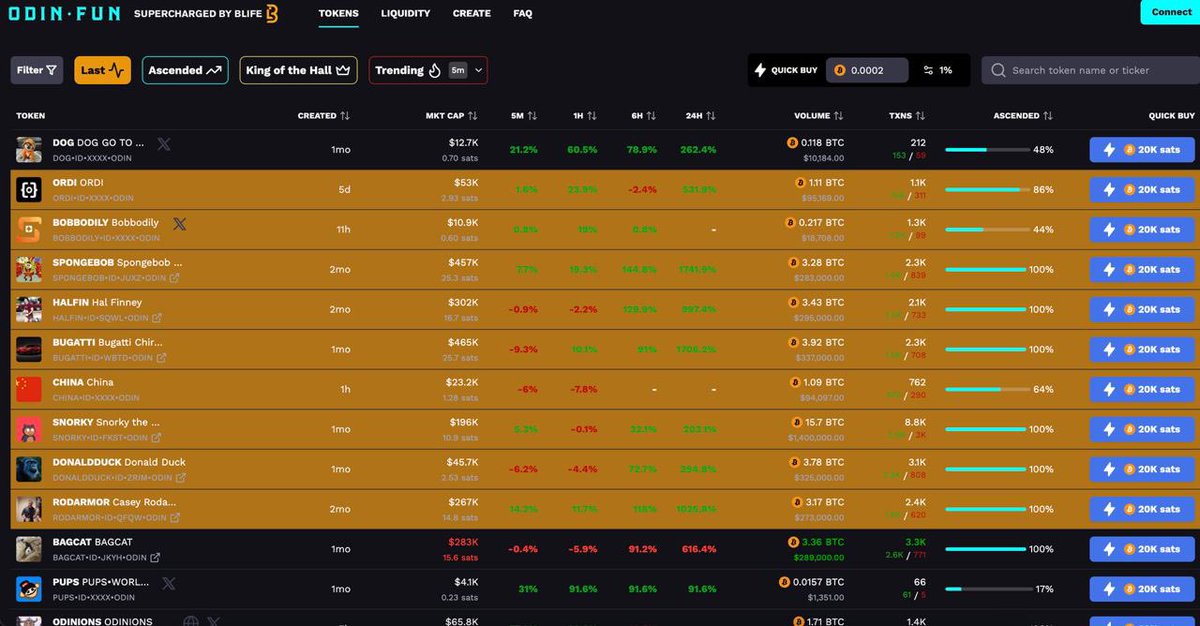Viewport: 1200px width, 626px height.
Task: Click the SNORKY volume 15.7 BTC value
Action: click(818, 422)
